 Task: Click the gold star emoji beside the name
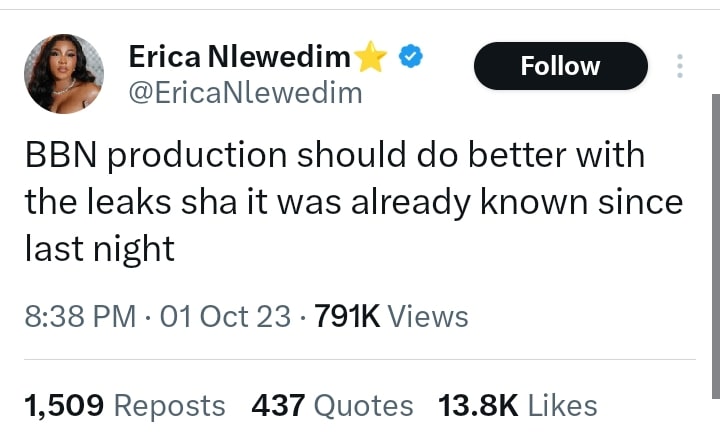[371, 59]
